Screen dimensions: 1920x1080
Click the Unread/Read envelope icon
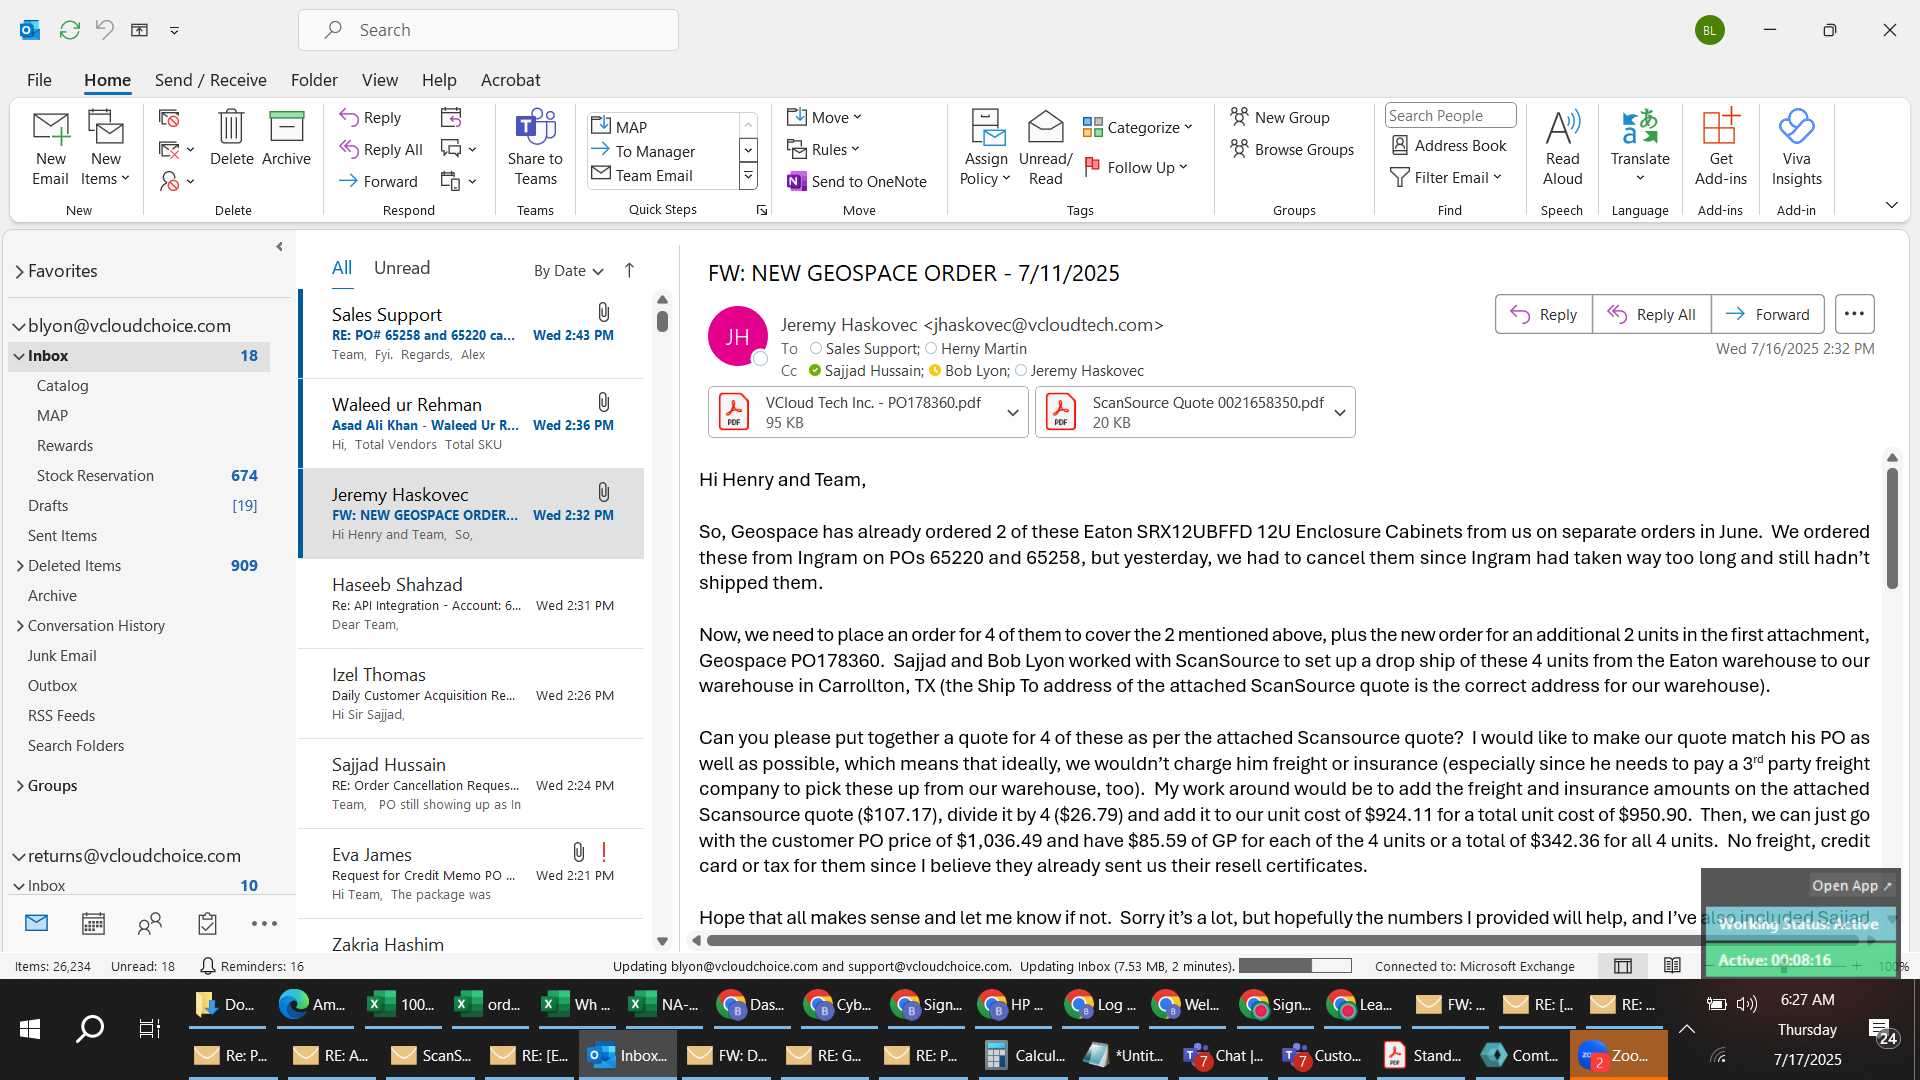click(x=1045, y=127)
